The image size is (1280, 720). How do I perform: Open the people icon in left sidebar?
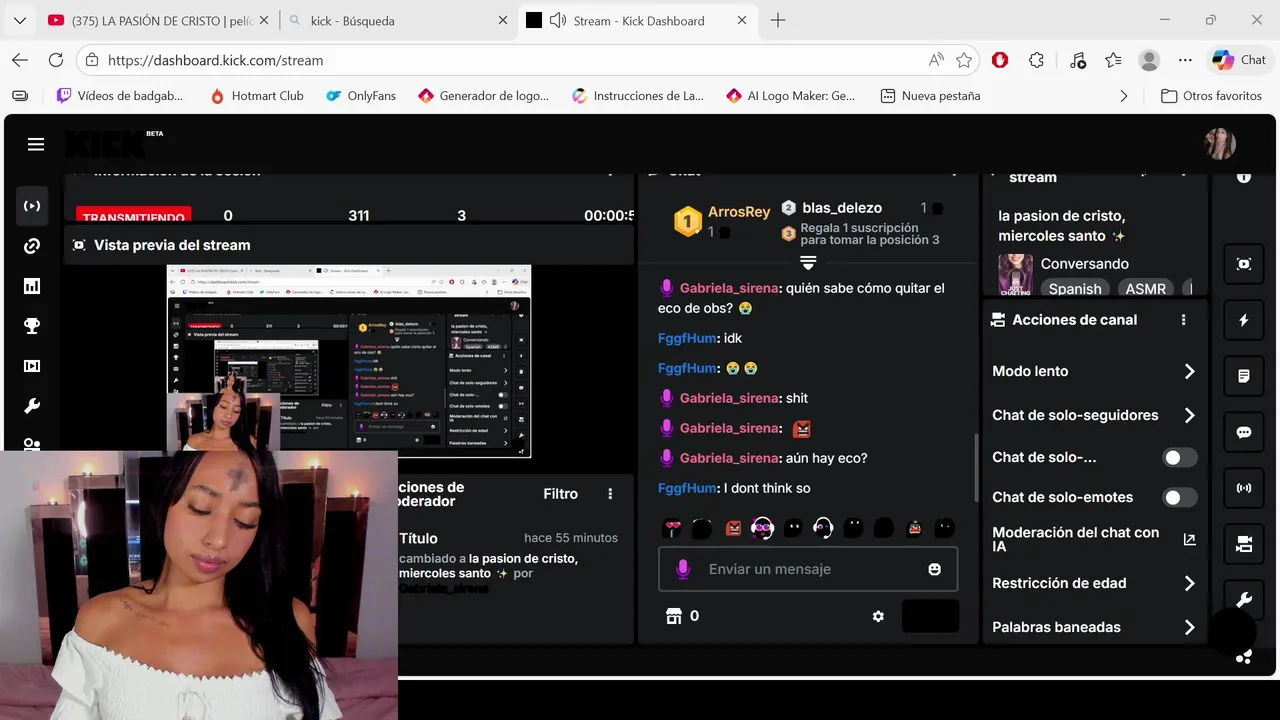click(32, 445)
